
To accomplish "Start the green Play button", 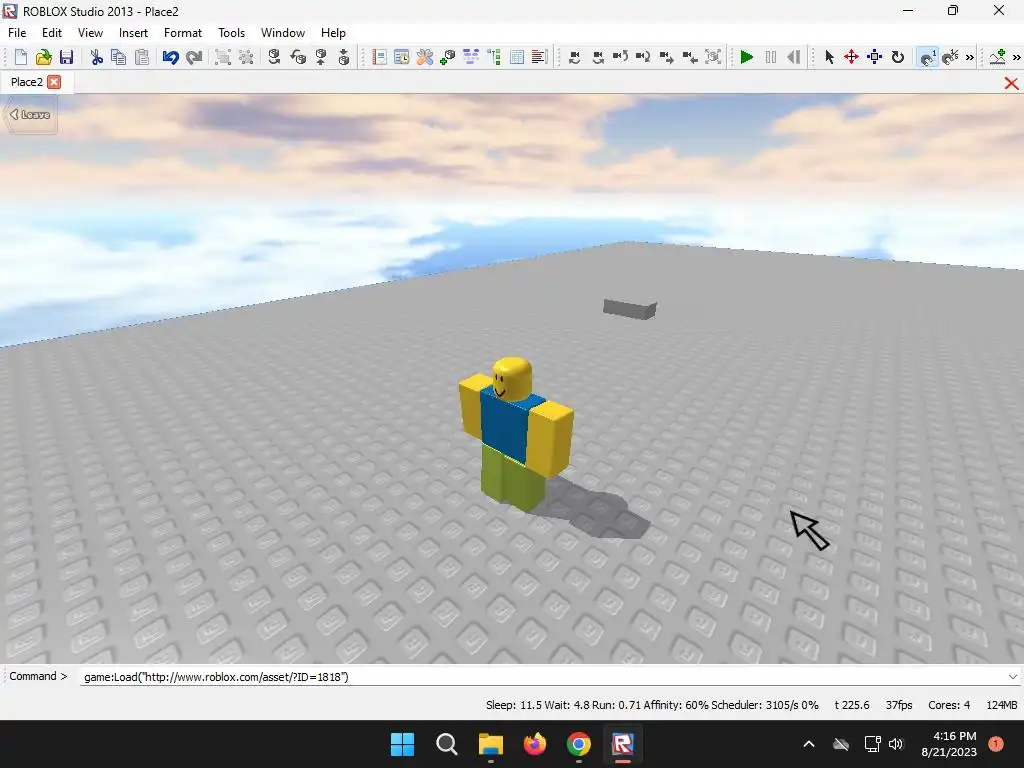I will [x=747, y=57].
